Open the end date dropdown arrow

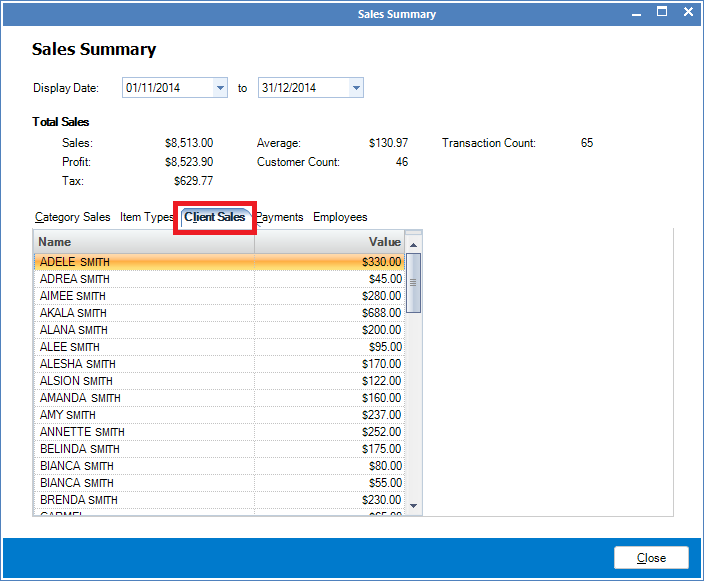coord(356,88)
